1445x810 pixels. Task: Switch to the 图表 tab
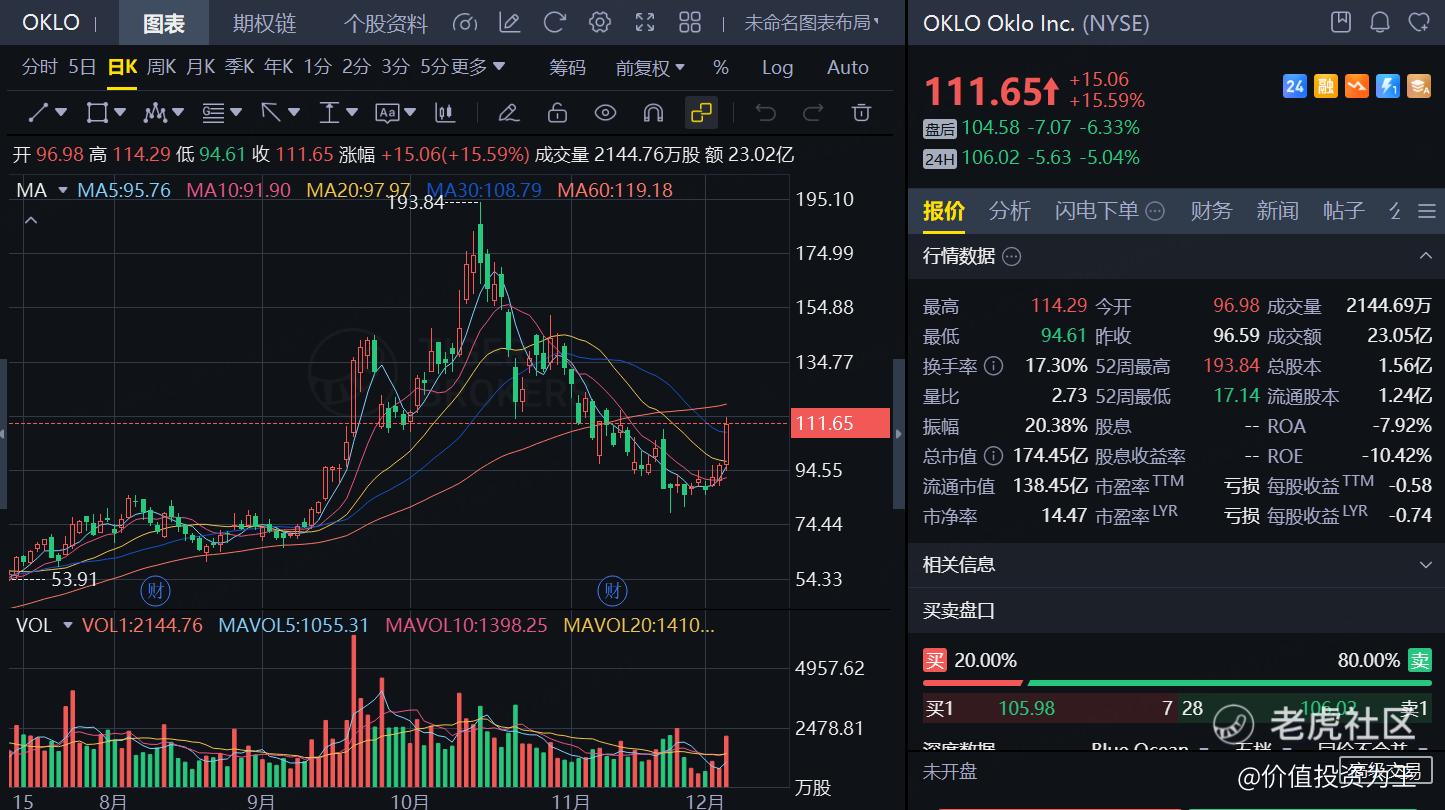[x=164, y=23]
